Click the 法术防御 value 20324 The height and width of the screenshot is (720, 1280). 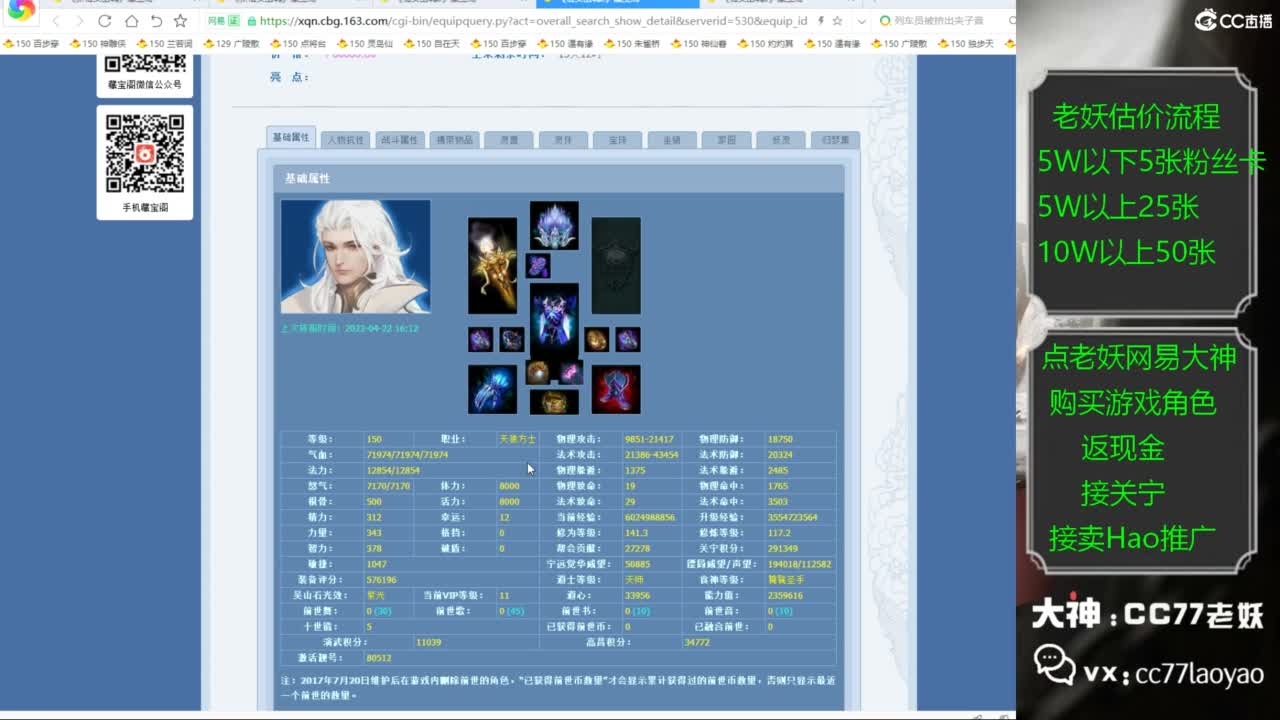pos(780,455)
